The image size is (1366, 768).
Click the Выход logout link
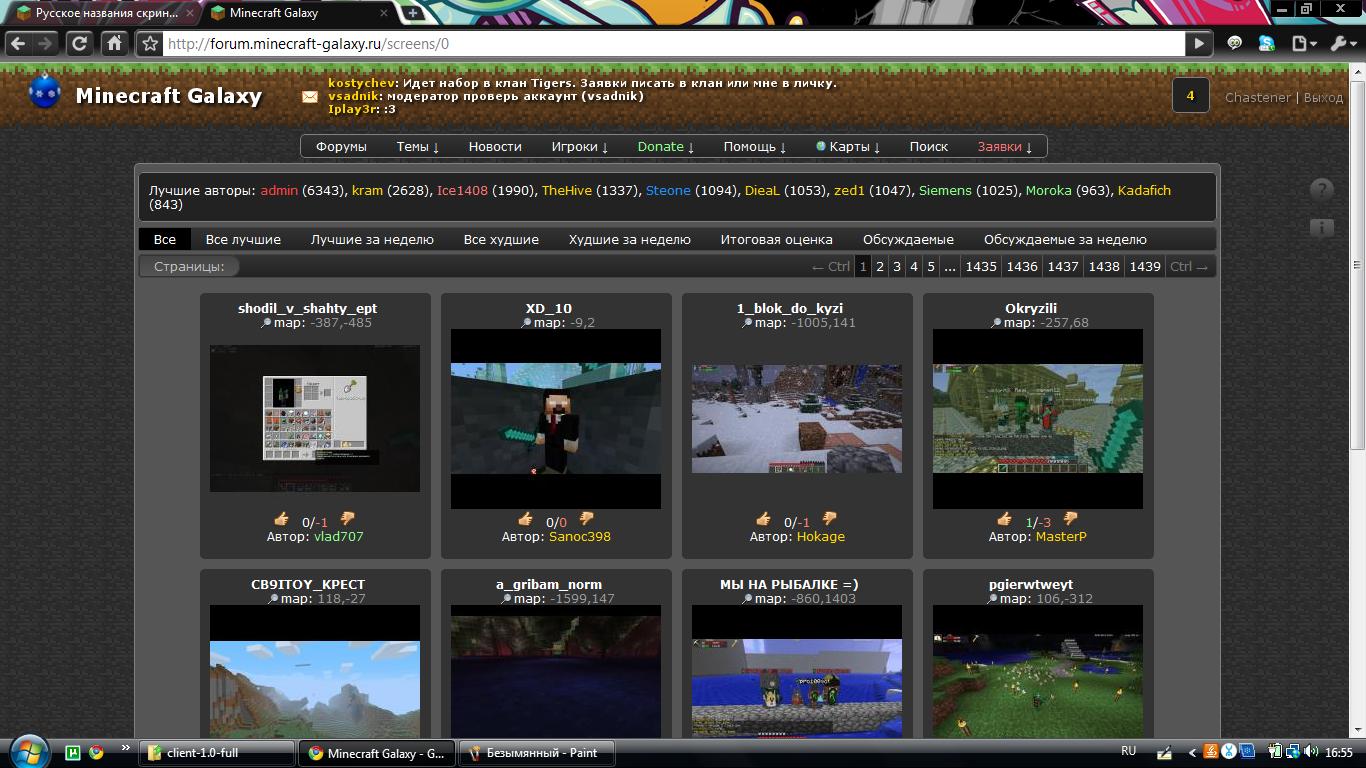tap(1323, 97)
